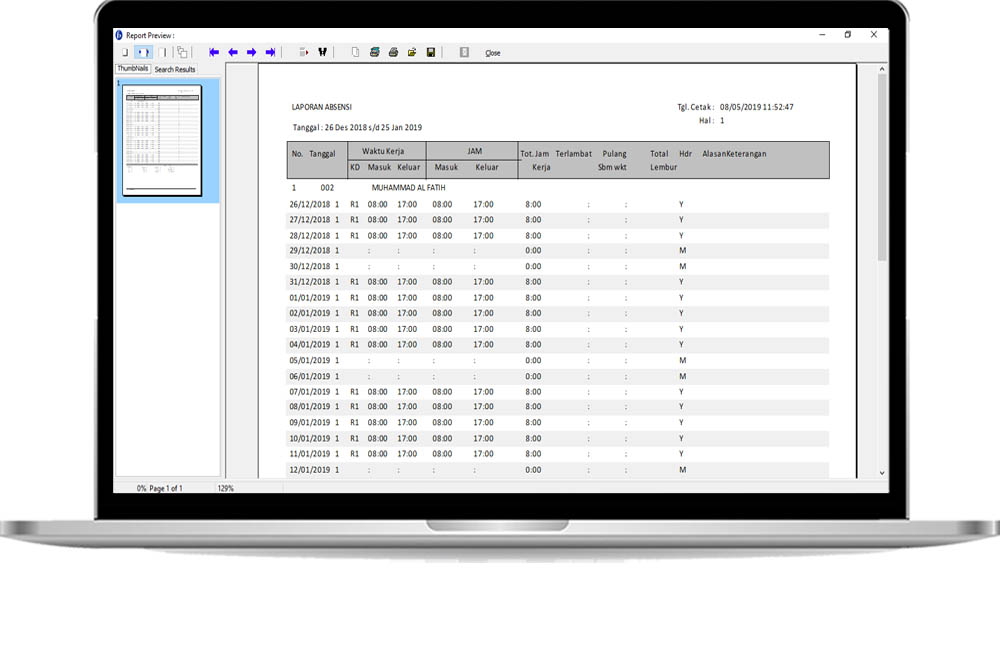This screenshot has width=1000, height=651.
Task: Click the vertical scrollbar down arrow
Action: (x=882, y=472)
